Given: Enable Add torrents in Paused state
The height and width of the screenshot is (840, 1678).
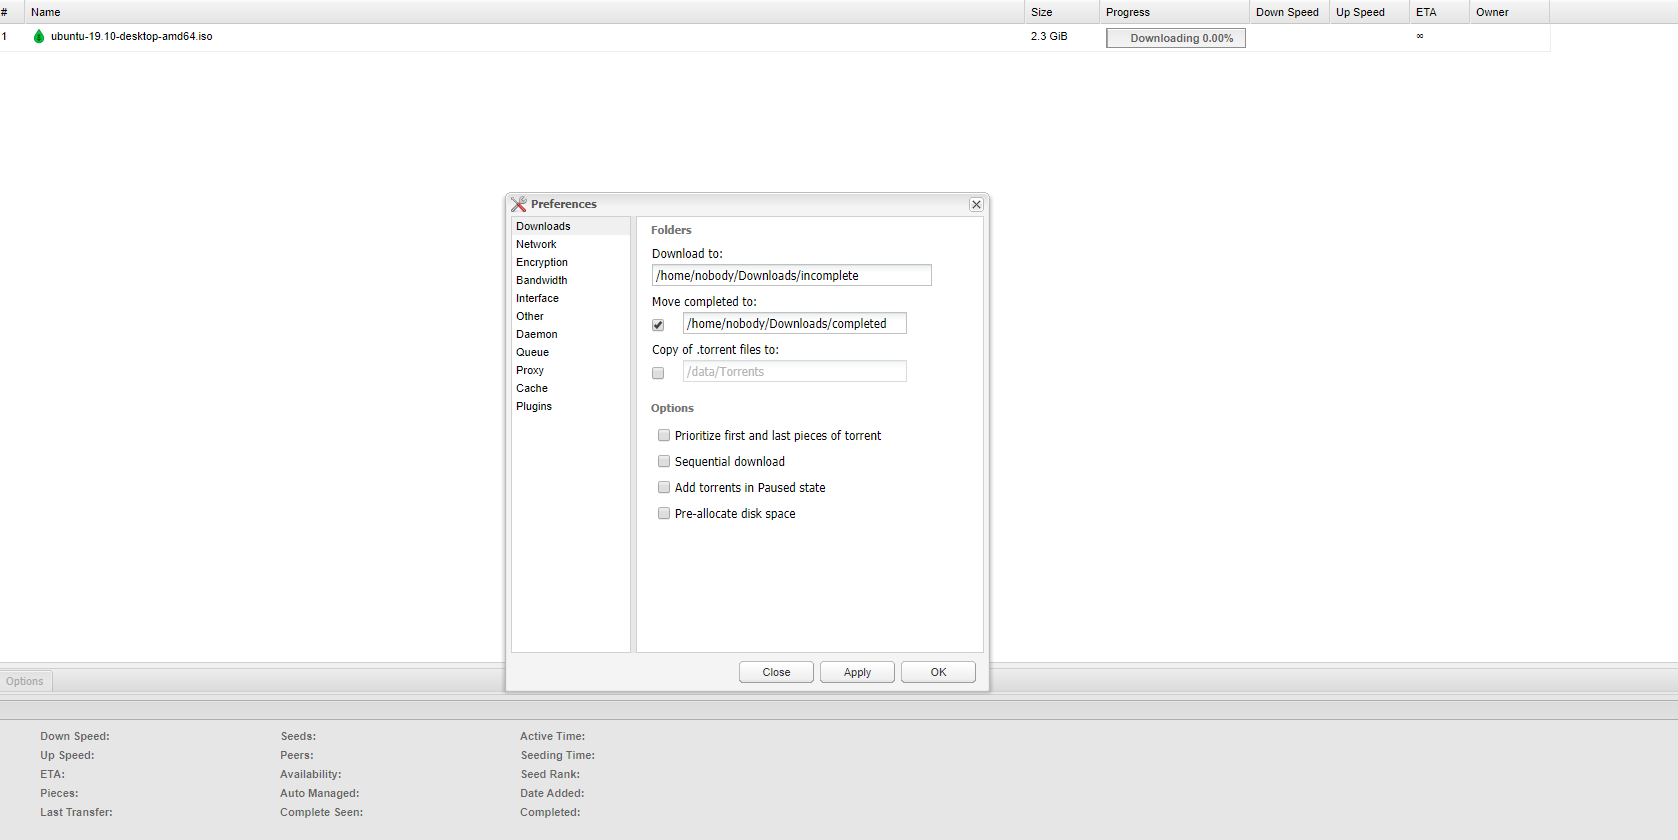Looking at the screenshot, I should point(664,487).
